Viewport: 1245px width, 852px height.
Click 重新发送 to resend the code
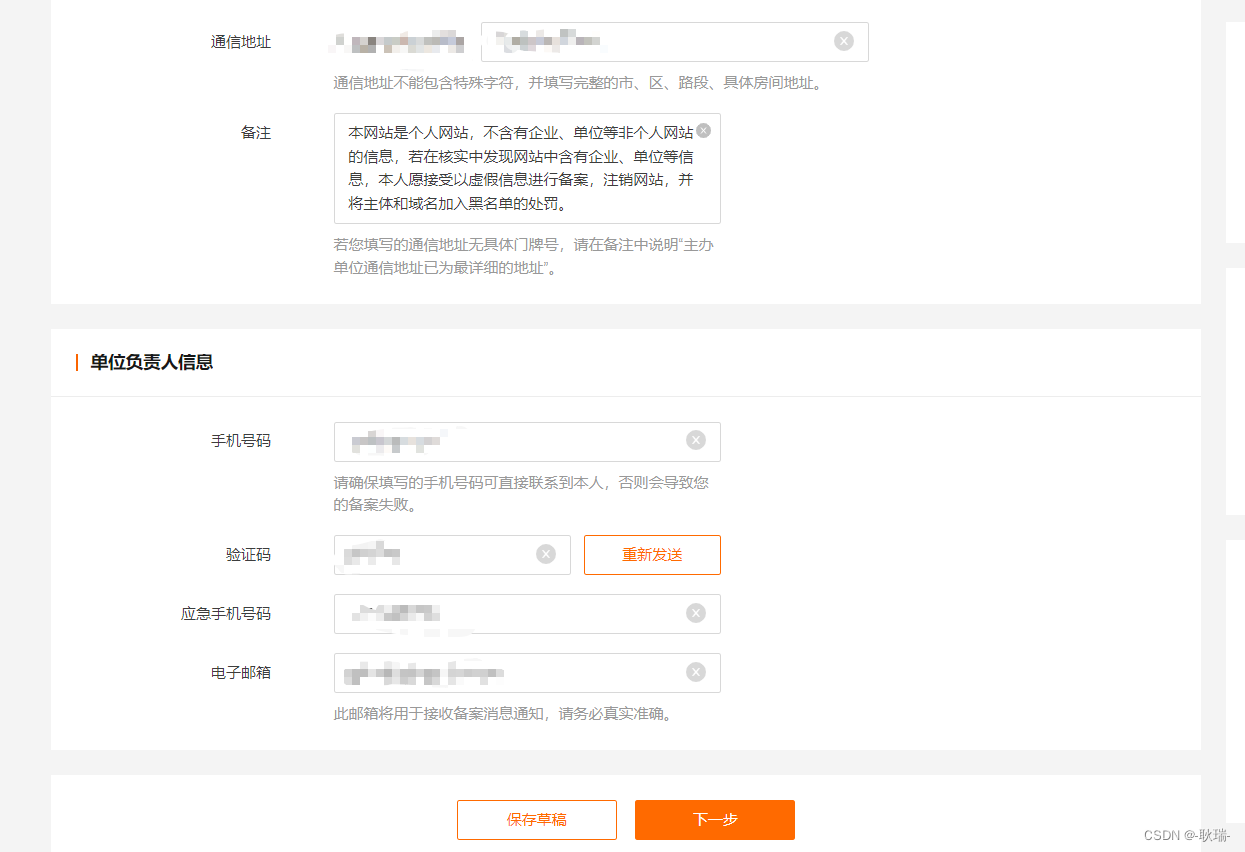[x=652, y=555]
